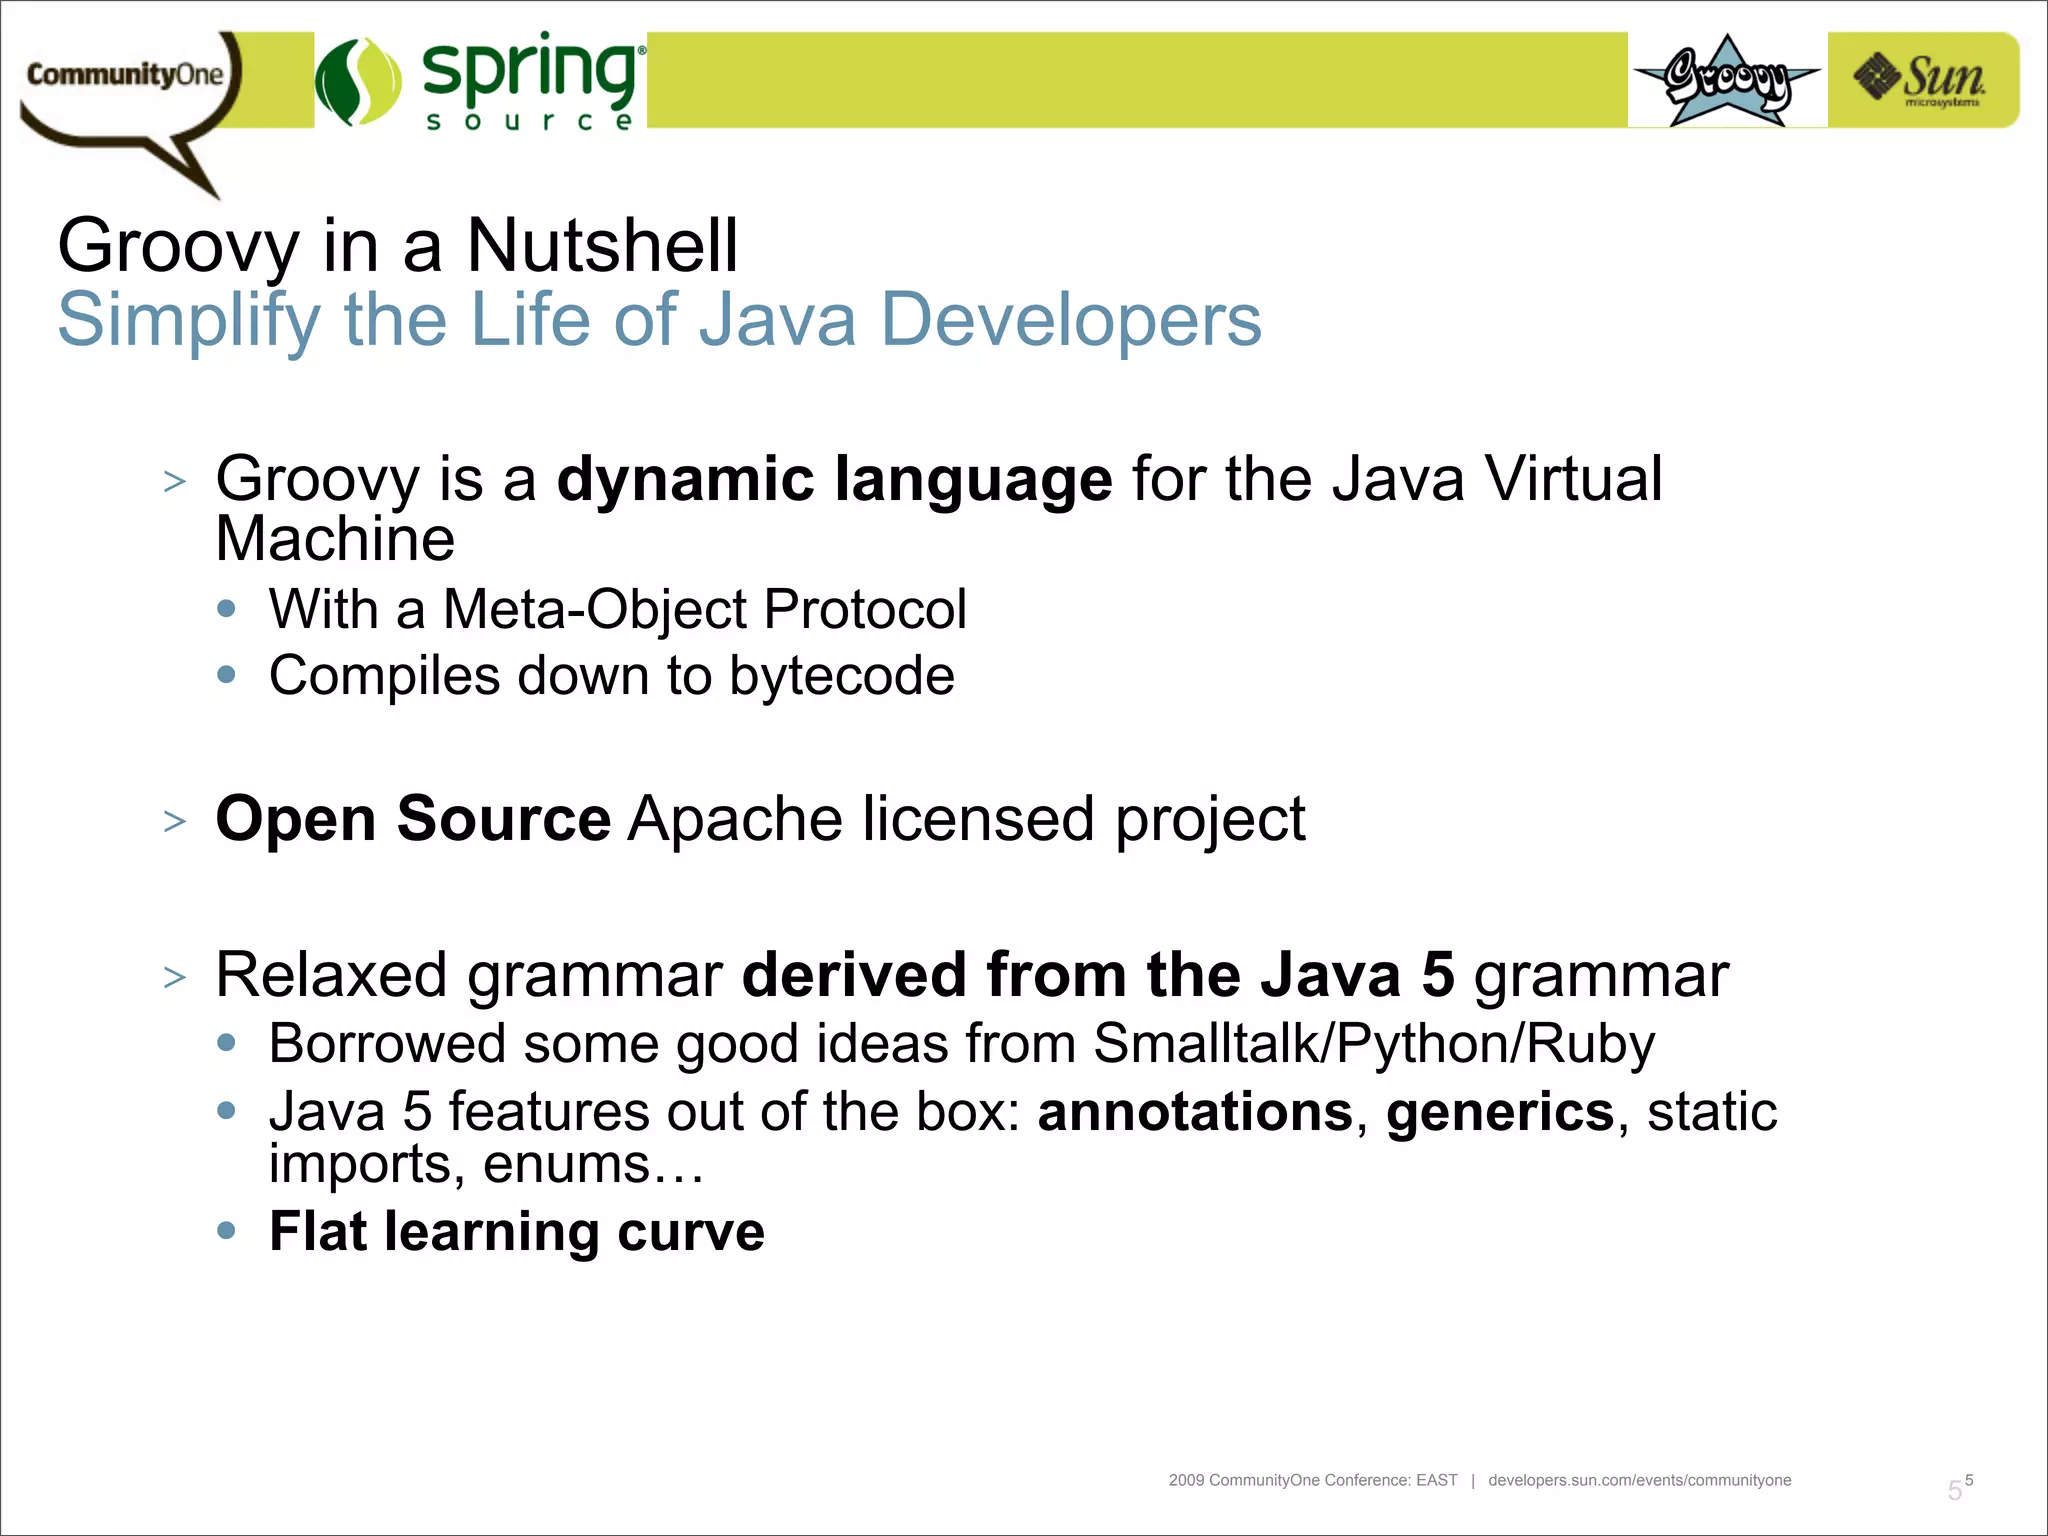Click bold 'derived from the Java 5'
This screenshot has width=2048, height=1536.
(1098, 975)
